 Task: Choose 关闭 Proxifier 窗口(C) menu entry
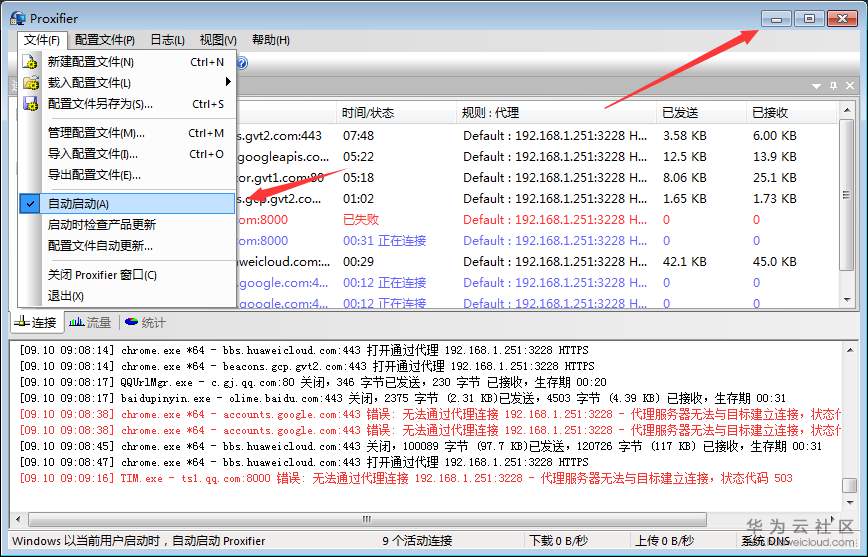[x=127, y=275]
